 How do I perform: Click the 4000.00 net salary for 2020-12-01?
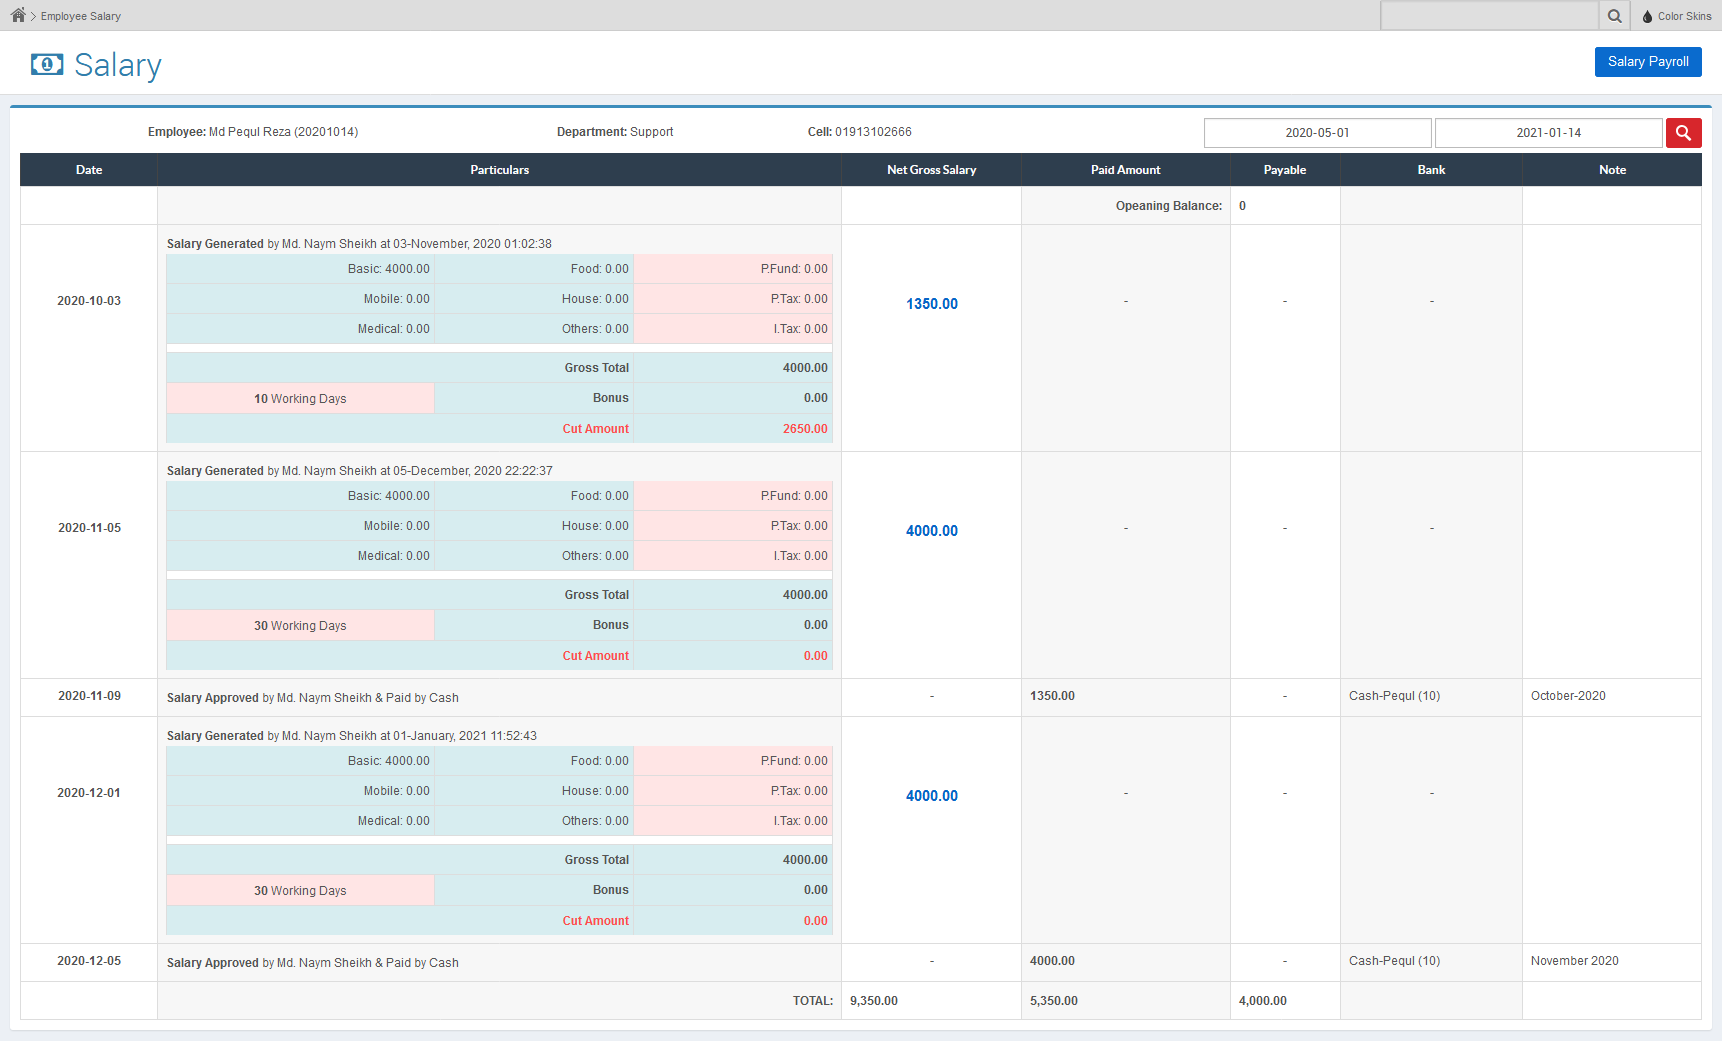[931, 796]
